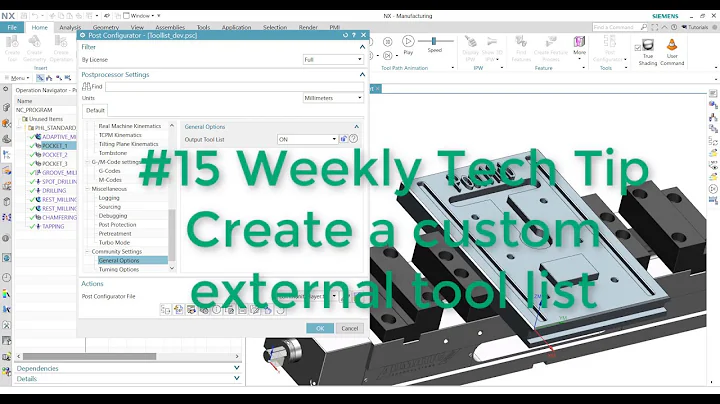Open the File menu

click(12, 28)
